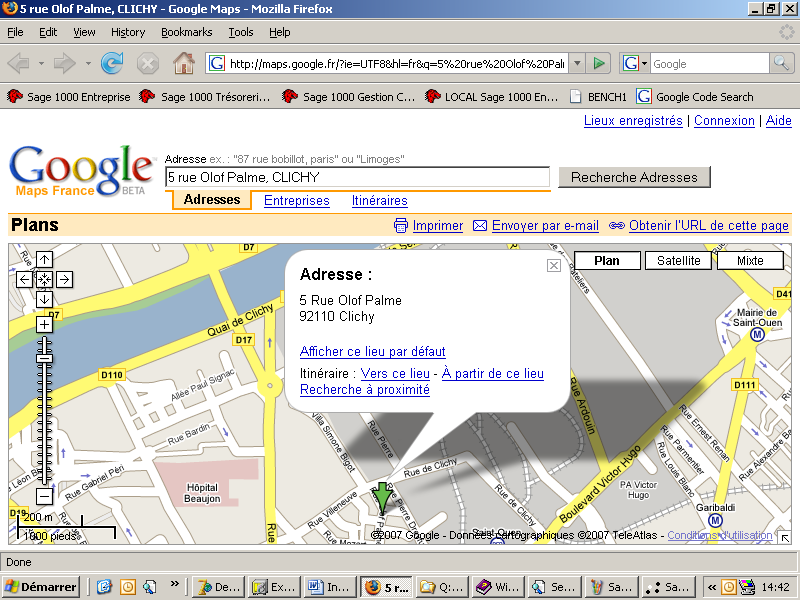Click the green marker arrow on map
The height and width of the screenshot is (600, 800).
click(x=382, y=498)
